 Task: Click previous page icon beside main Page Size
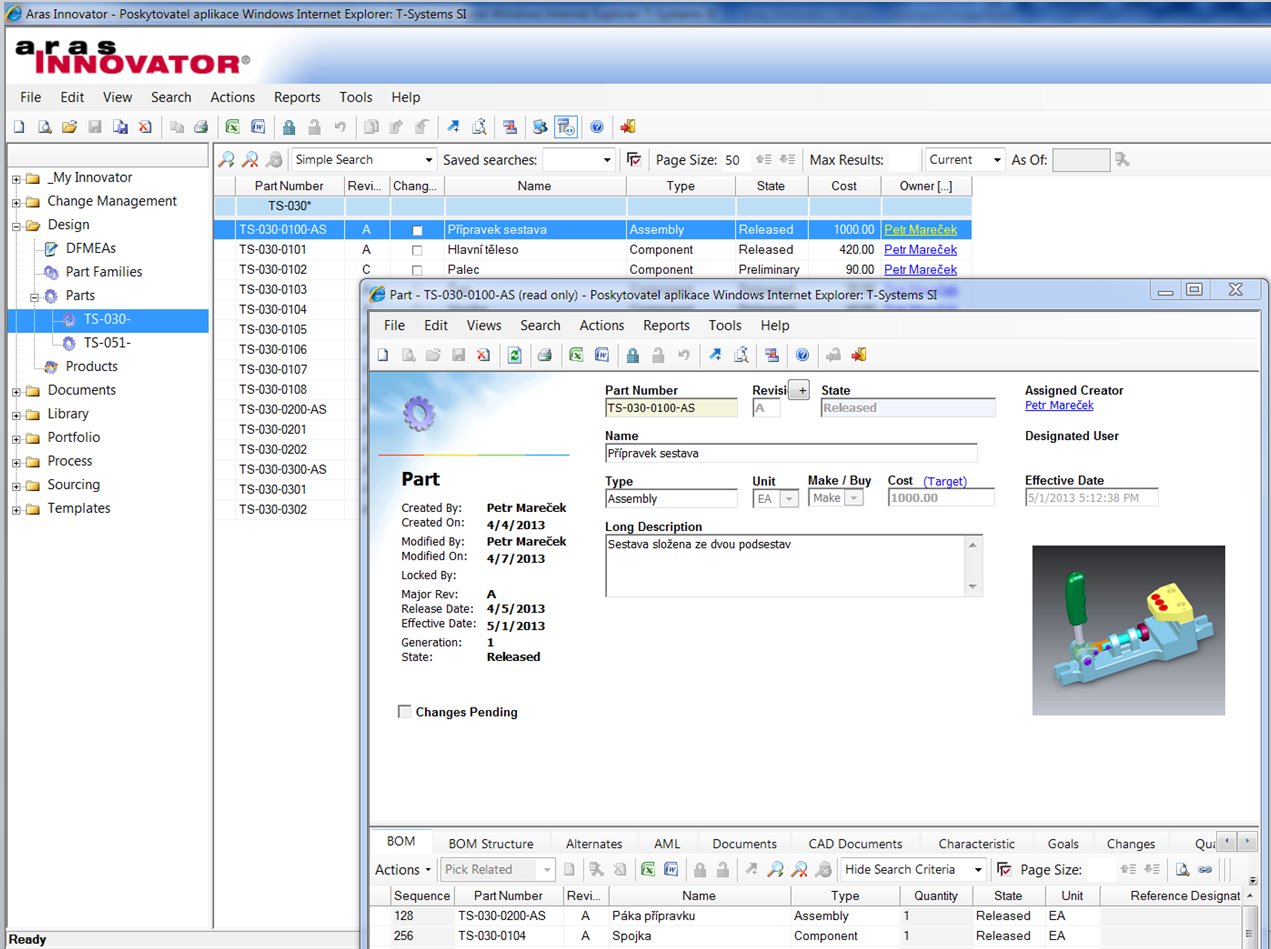[764, 160]
